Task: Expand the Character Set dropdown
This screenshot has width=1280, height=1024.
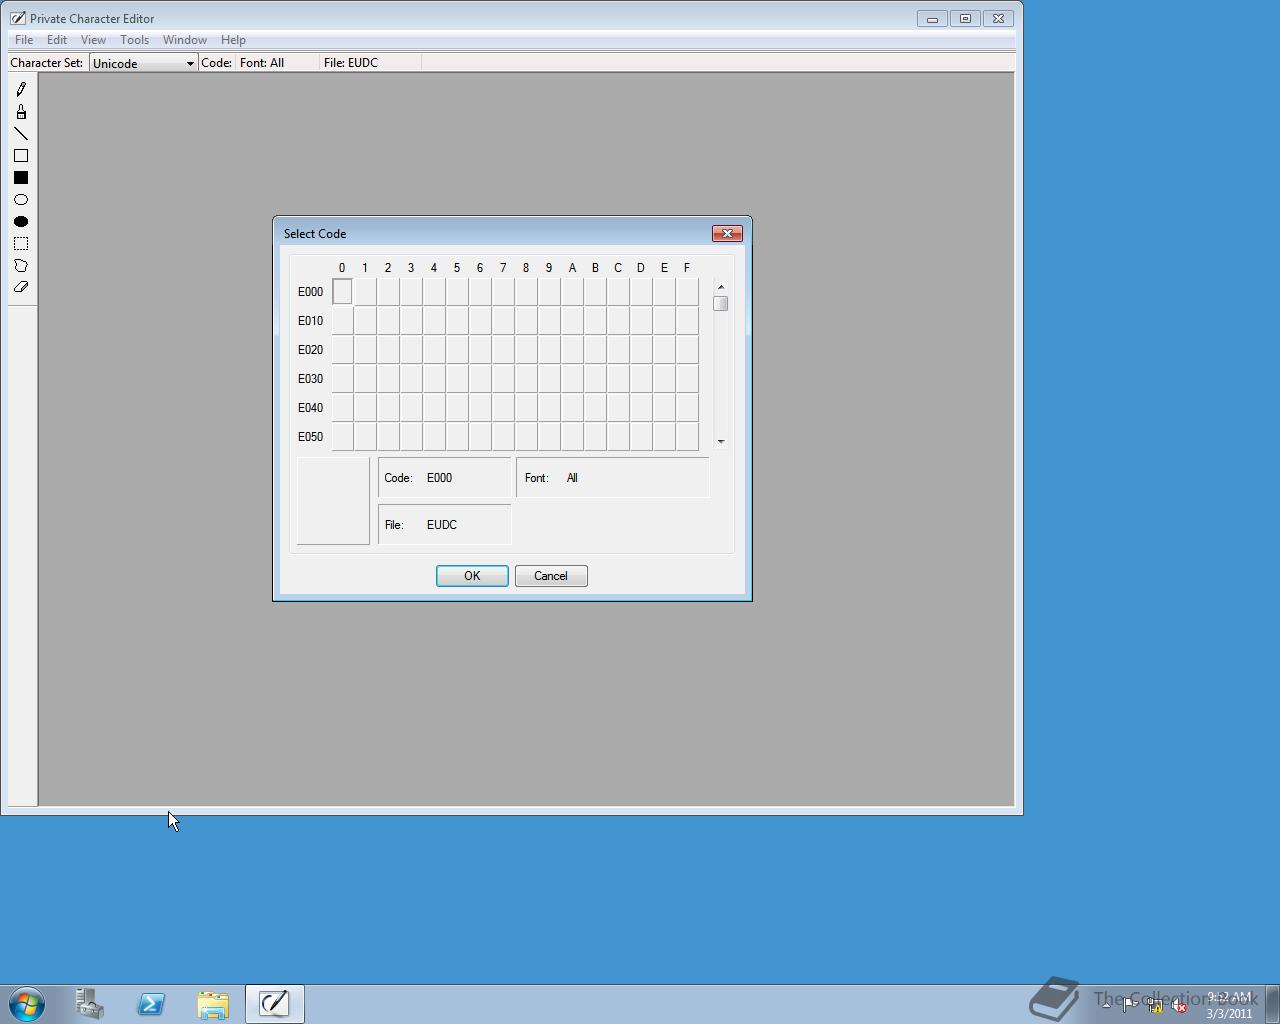Action: pyautogui.click(x=190, y=63)
